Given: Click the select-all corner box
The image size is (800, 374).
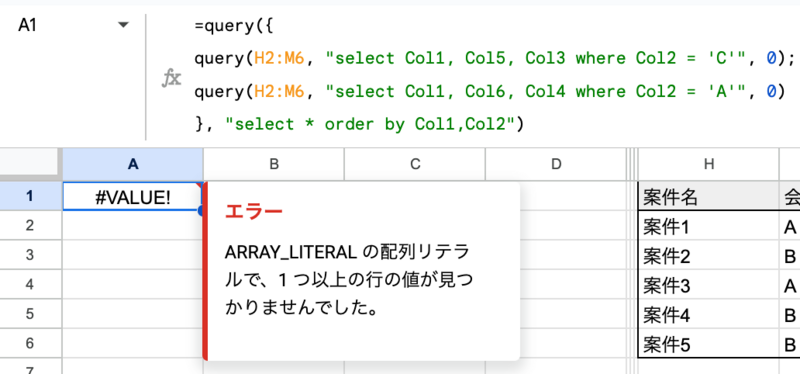Looking at the screenshot, I should pyautogui.click(x=31, y=164).
